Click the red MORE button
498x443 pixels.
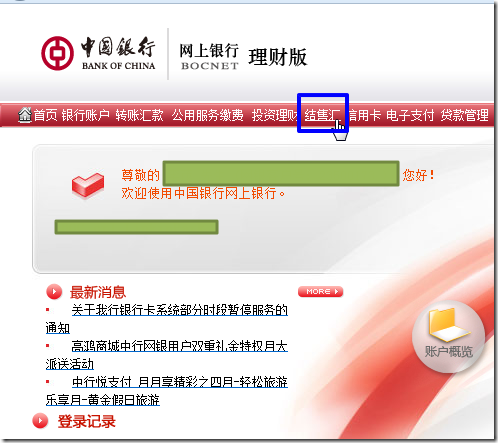320,291
